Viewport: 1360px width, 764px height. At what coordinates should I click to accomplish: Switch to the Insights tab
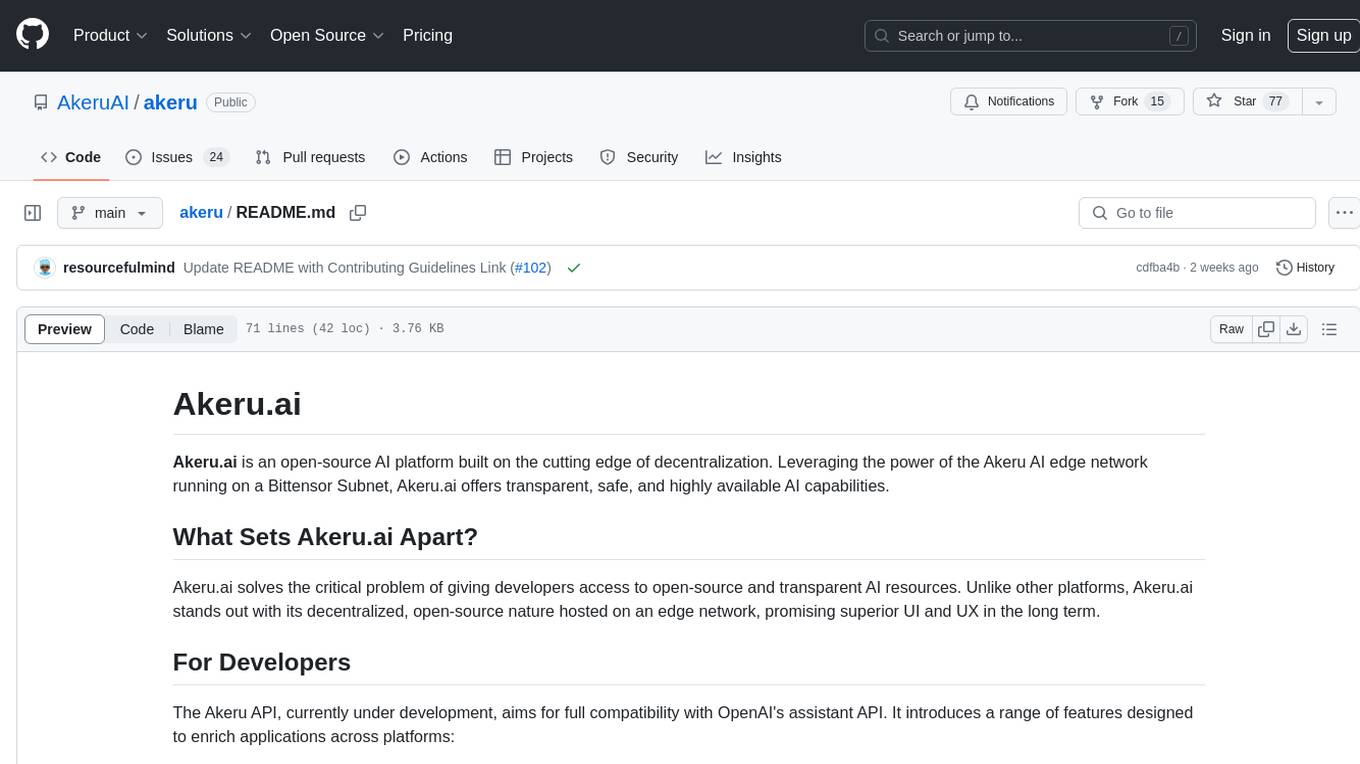pyautogui.click(x=743, y=157)
